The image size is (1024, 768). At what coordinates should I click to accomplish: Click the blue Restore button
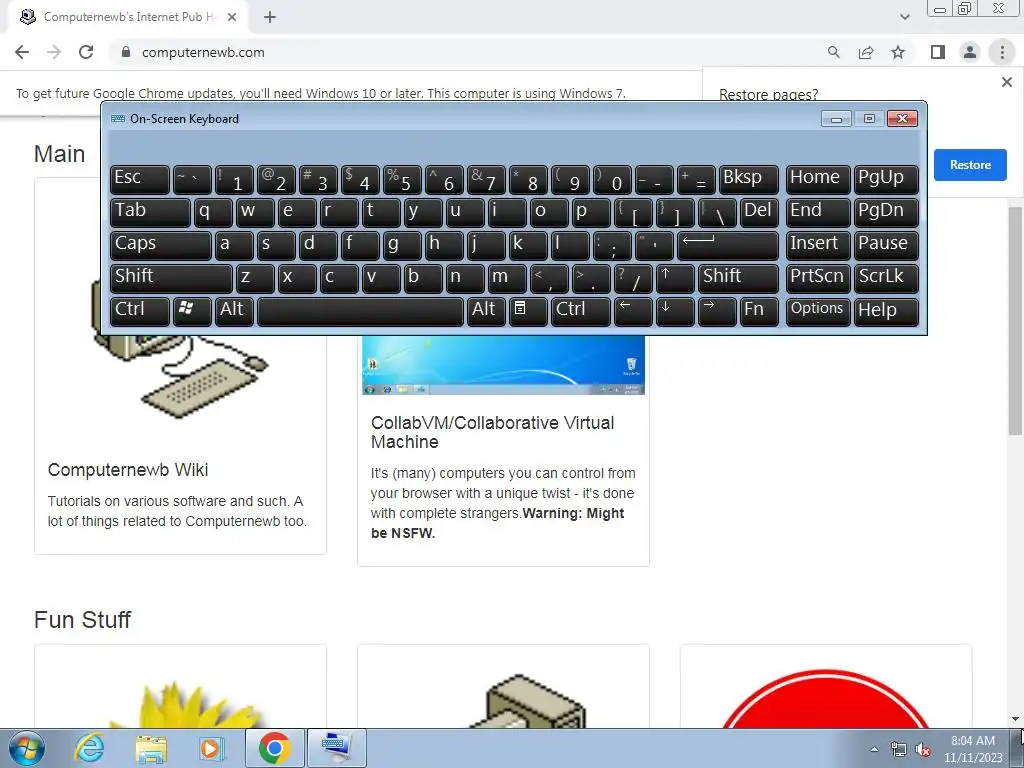click(x=970, y=165)
